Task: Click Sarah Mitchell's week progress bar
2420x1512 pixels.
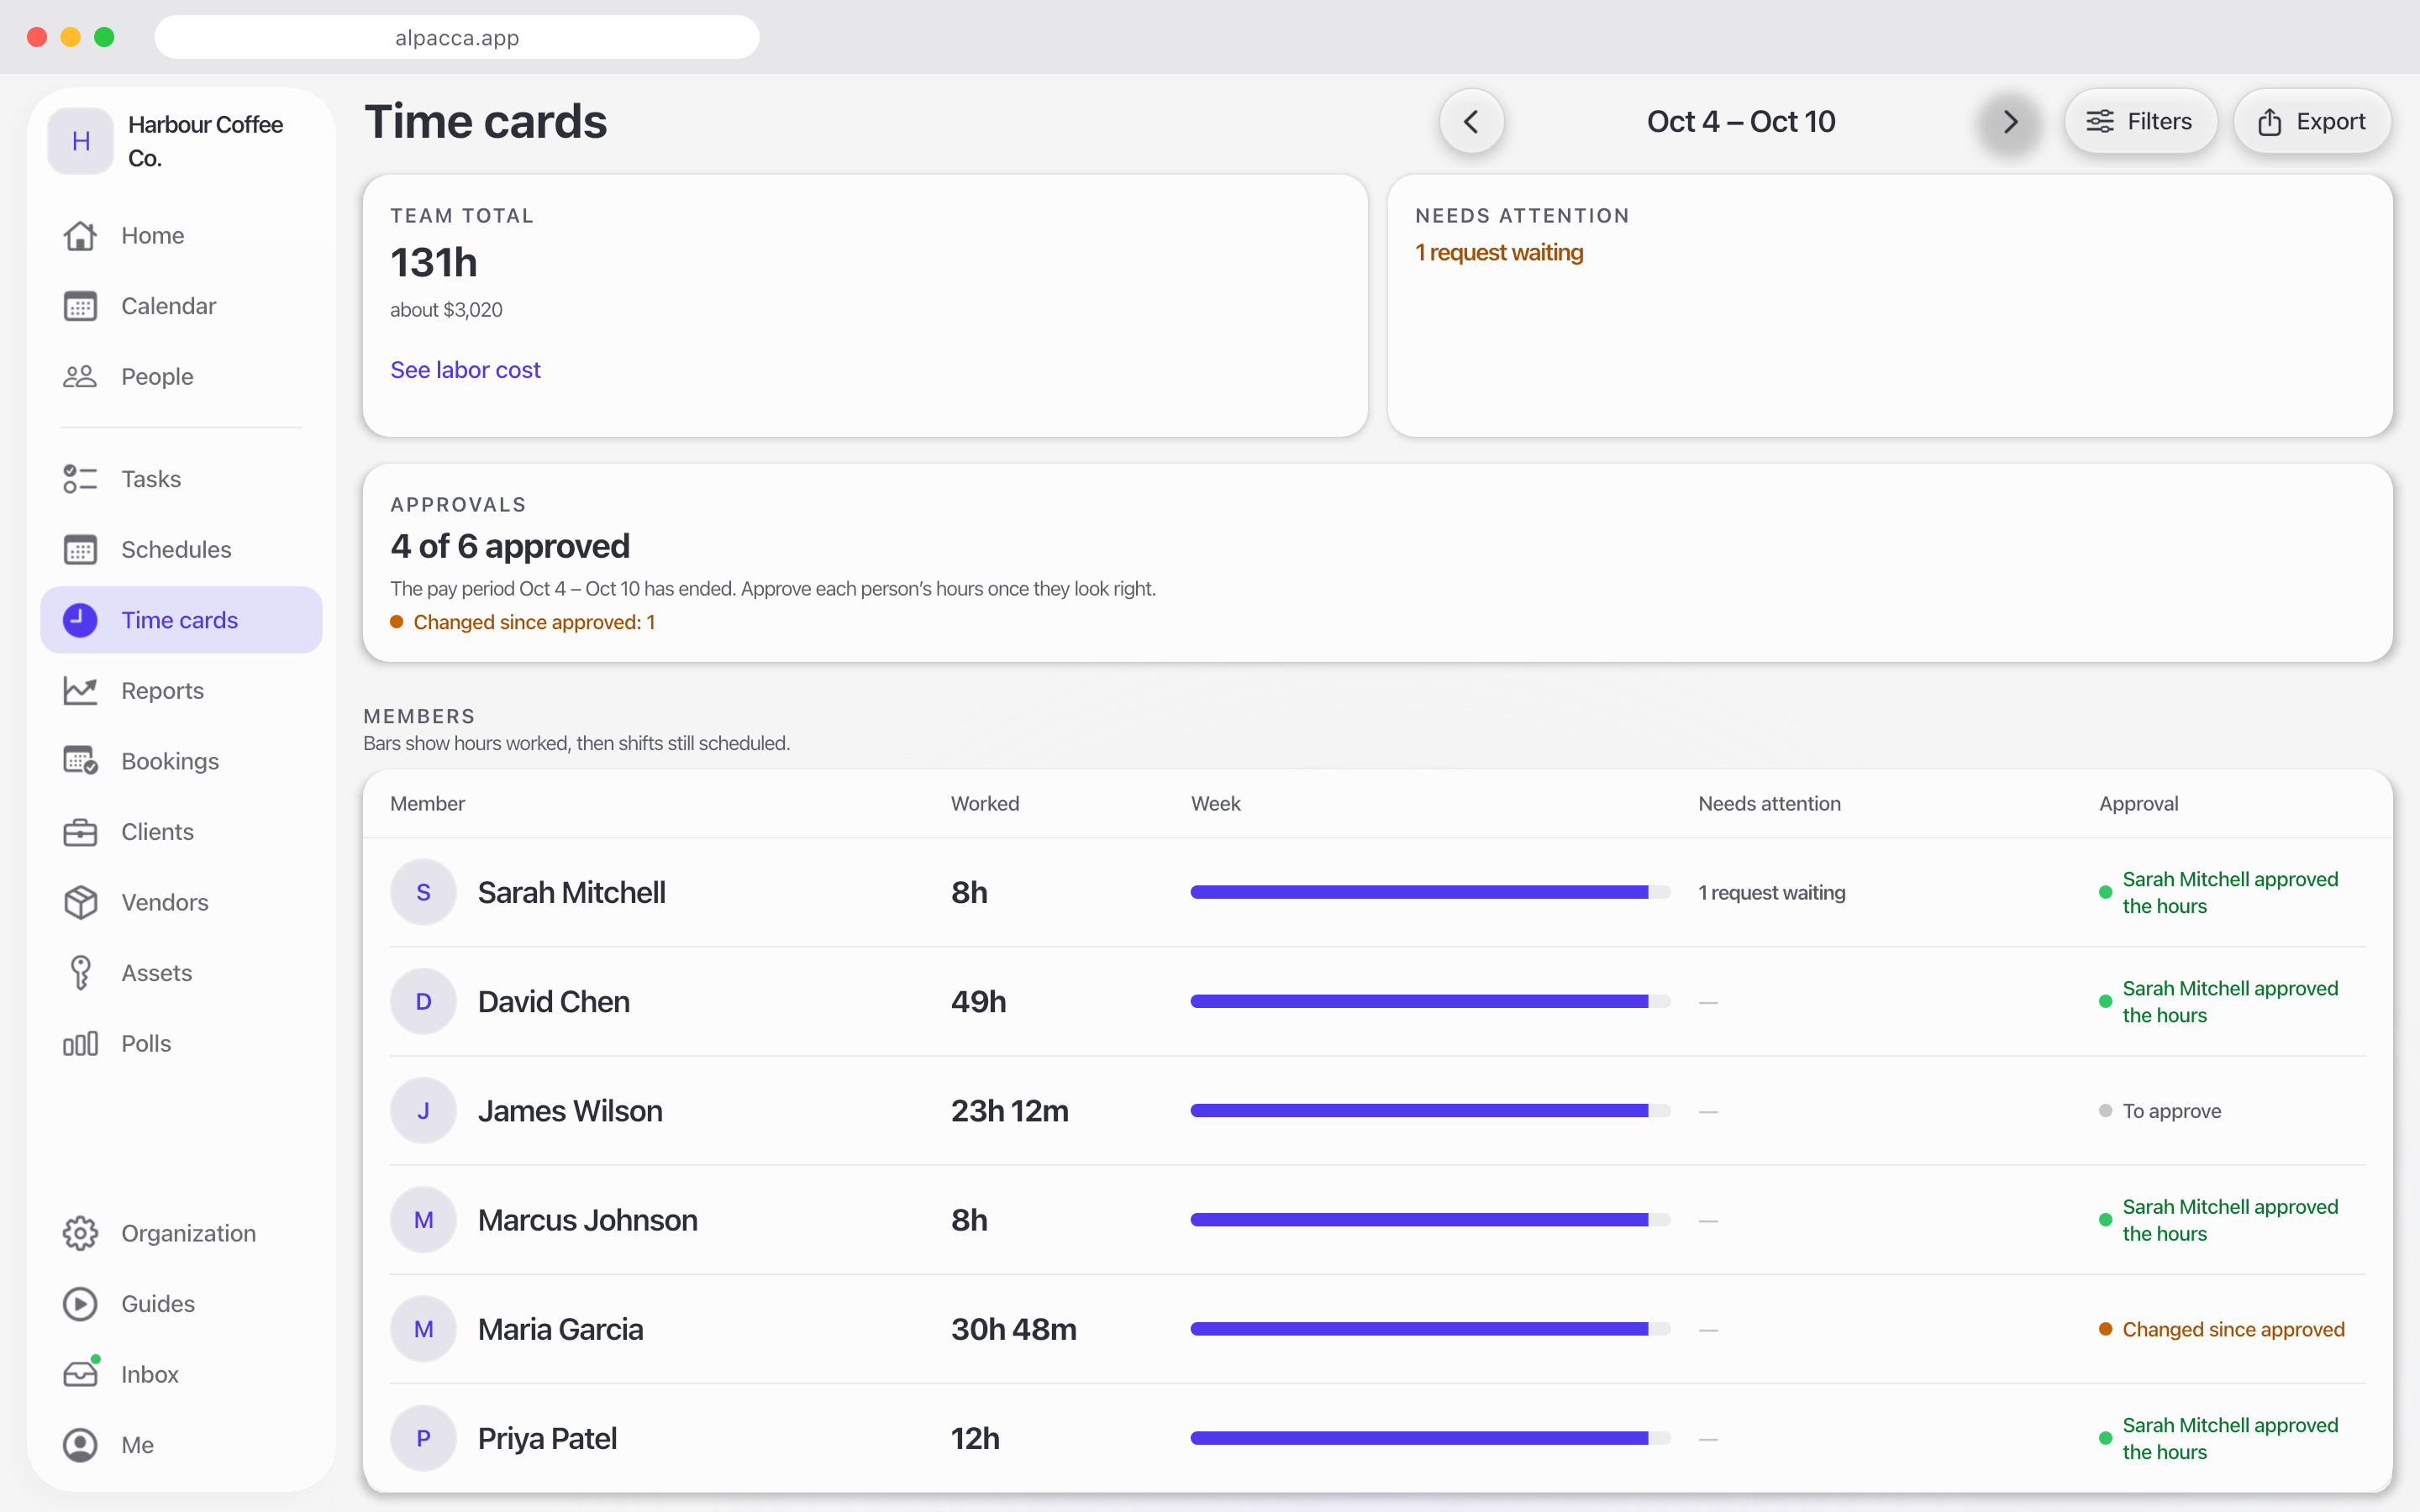Action: 1430,892
